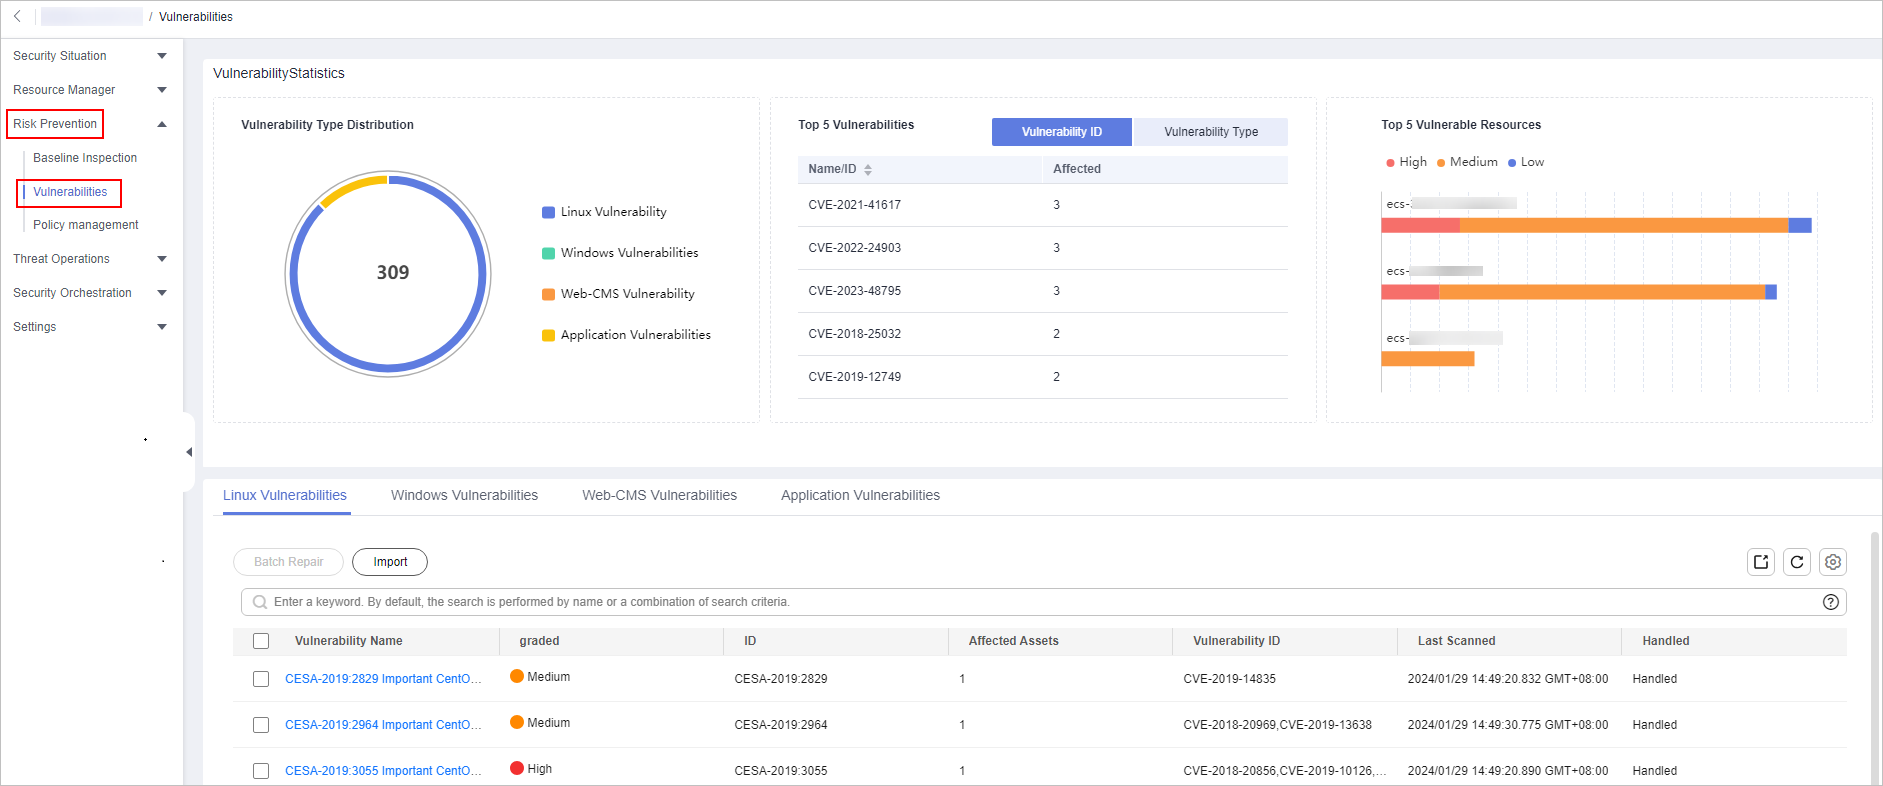The image size is (1883, 786).
Task: Click the keyword search input field
Action: 1043,602
